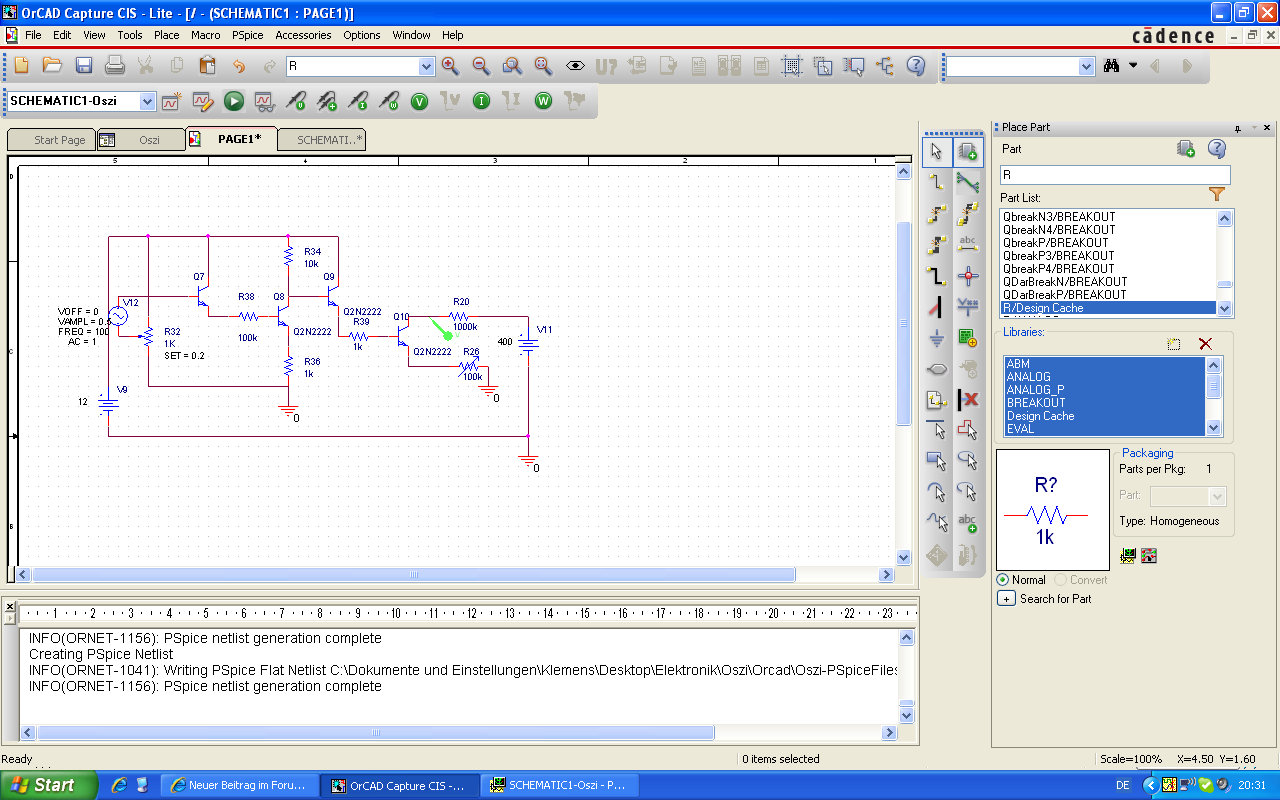Image resolution: width=1280 pixels, height=800 pixels.
Task: Open the PSpice menu
Action: [x=247, y=35]
